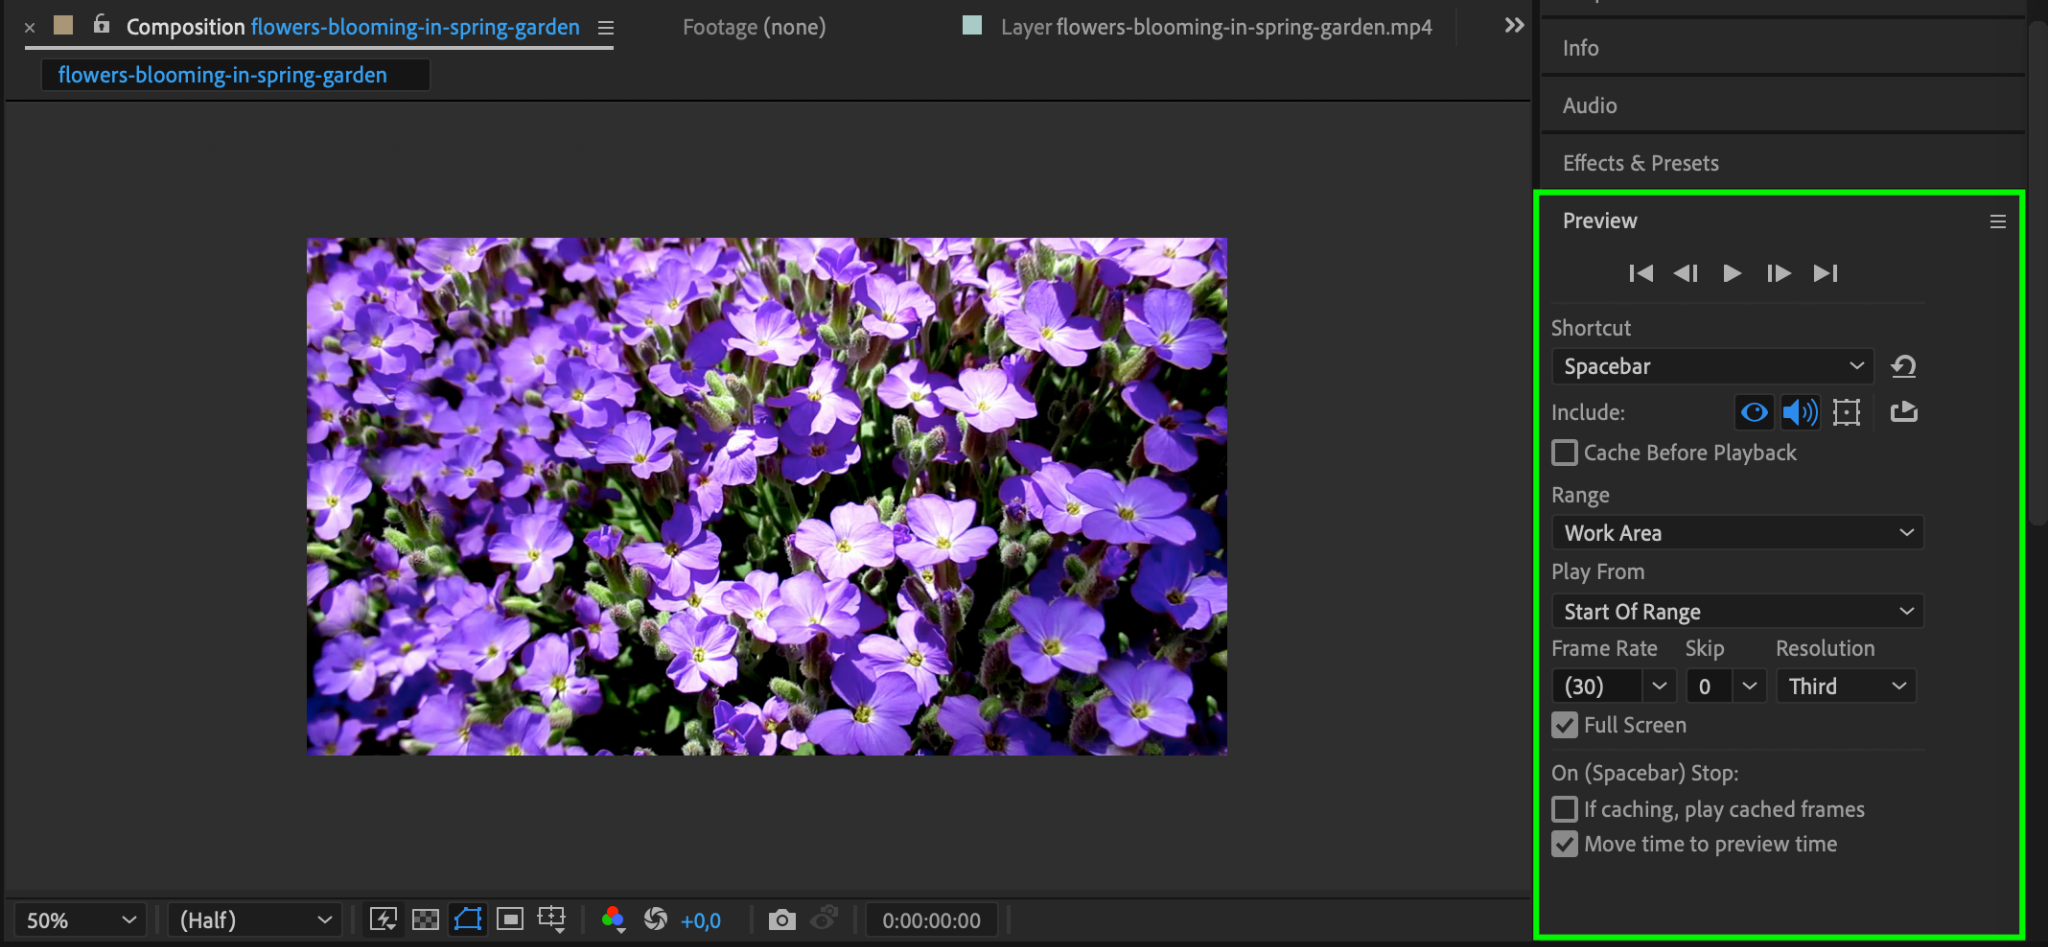Uncheck the Full Screen option
Viewport: 2048px width, 947px height.
pyautogui.click(x=1565, y=725)
